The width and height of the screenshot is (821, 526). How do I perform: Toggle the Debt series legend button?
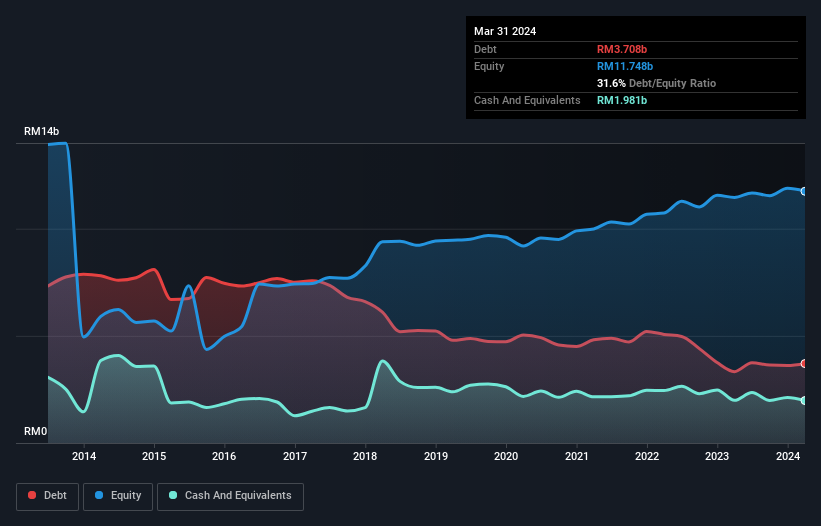click(48, 496)
